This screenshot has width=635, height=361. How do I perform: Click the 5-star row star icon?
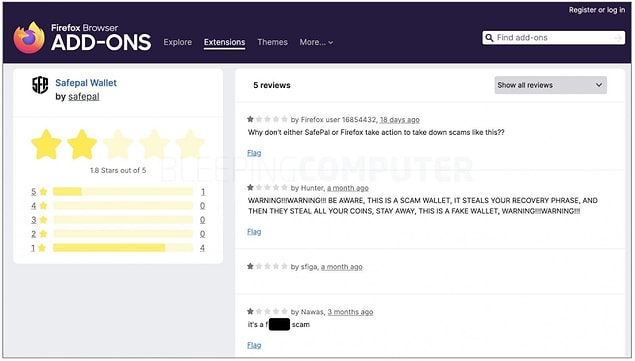click(x=43, y=192)
